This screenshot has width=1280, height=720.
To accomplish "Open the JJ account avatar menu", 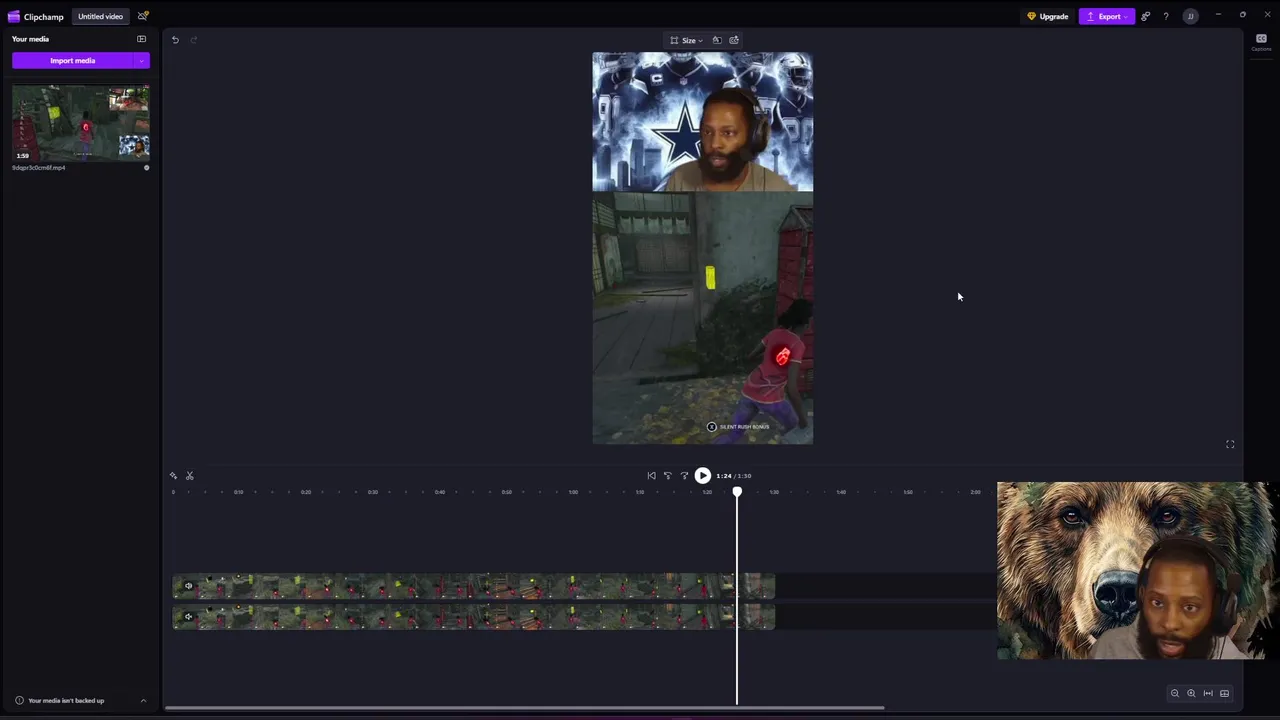I will point(1190,16).
